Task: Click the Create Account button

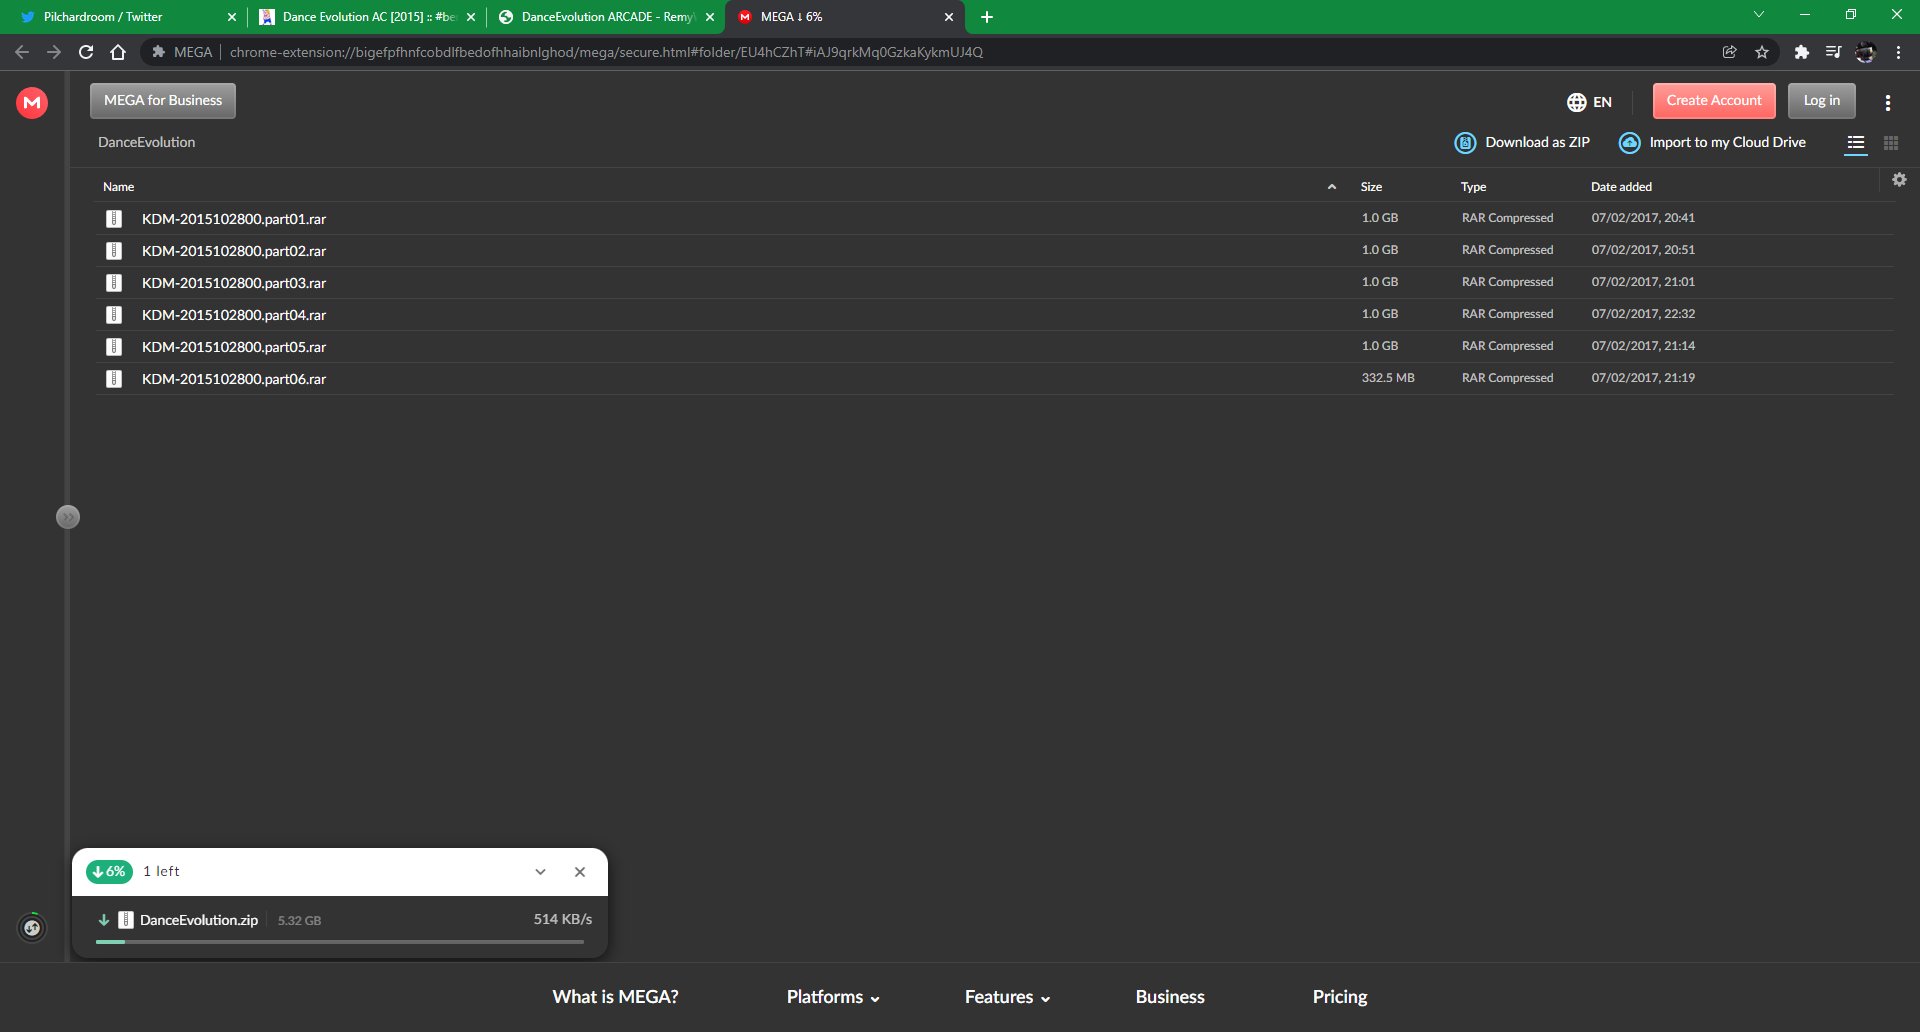Action: 1713,101
